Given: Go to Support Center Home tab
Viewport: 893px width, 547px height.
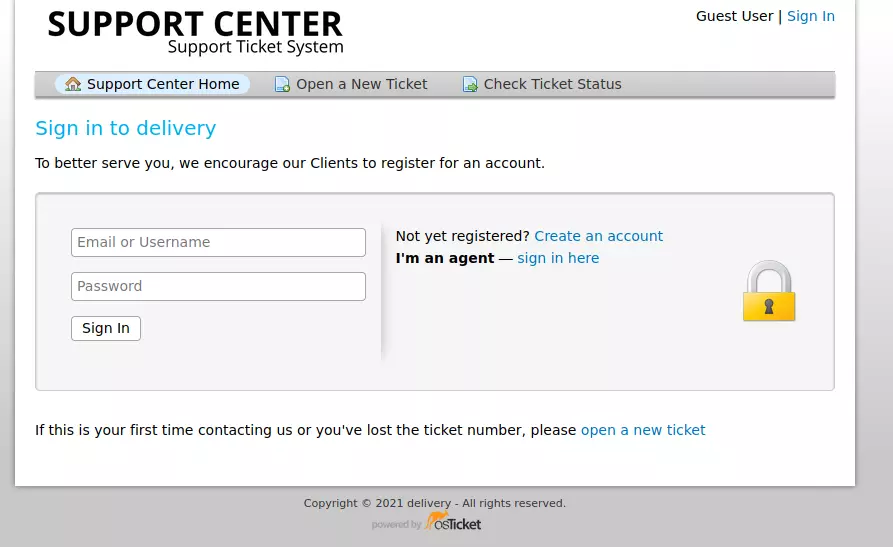Looking at the screenshot, I should point(163,85).
